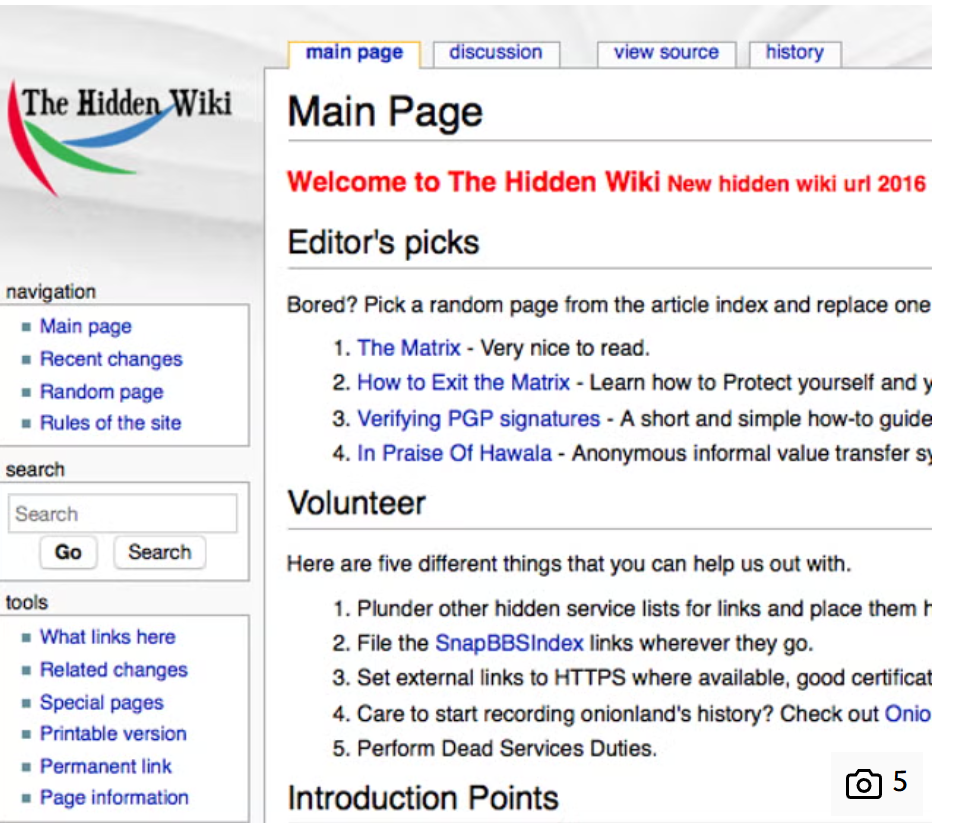Open the view source tab
963x823 pixels.
coord(666,53)
